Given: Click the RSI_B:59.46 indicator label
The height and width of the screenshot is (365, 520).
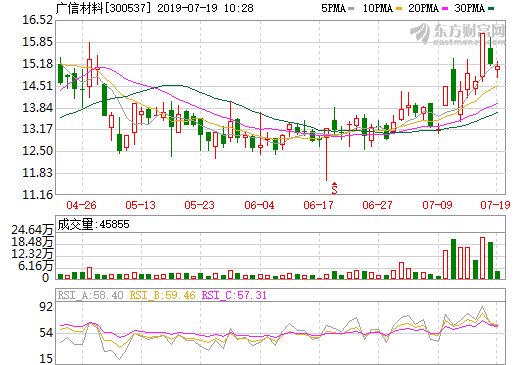Looking at the screenshot, I should (x=162, y=295).
